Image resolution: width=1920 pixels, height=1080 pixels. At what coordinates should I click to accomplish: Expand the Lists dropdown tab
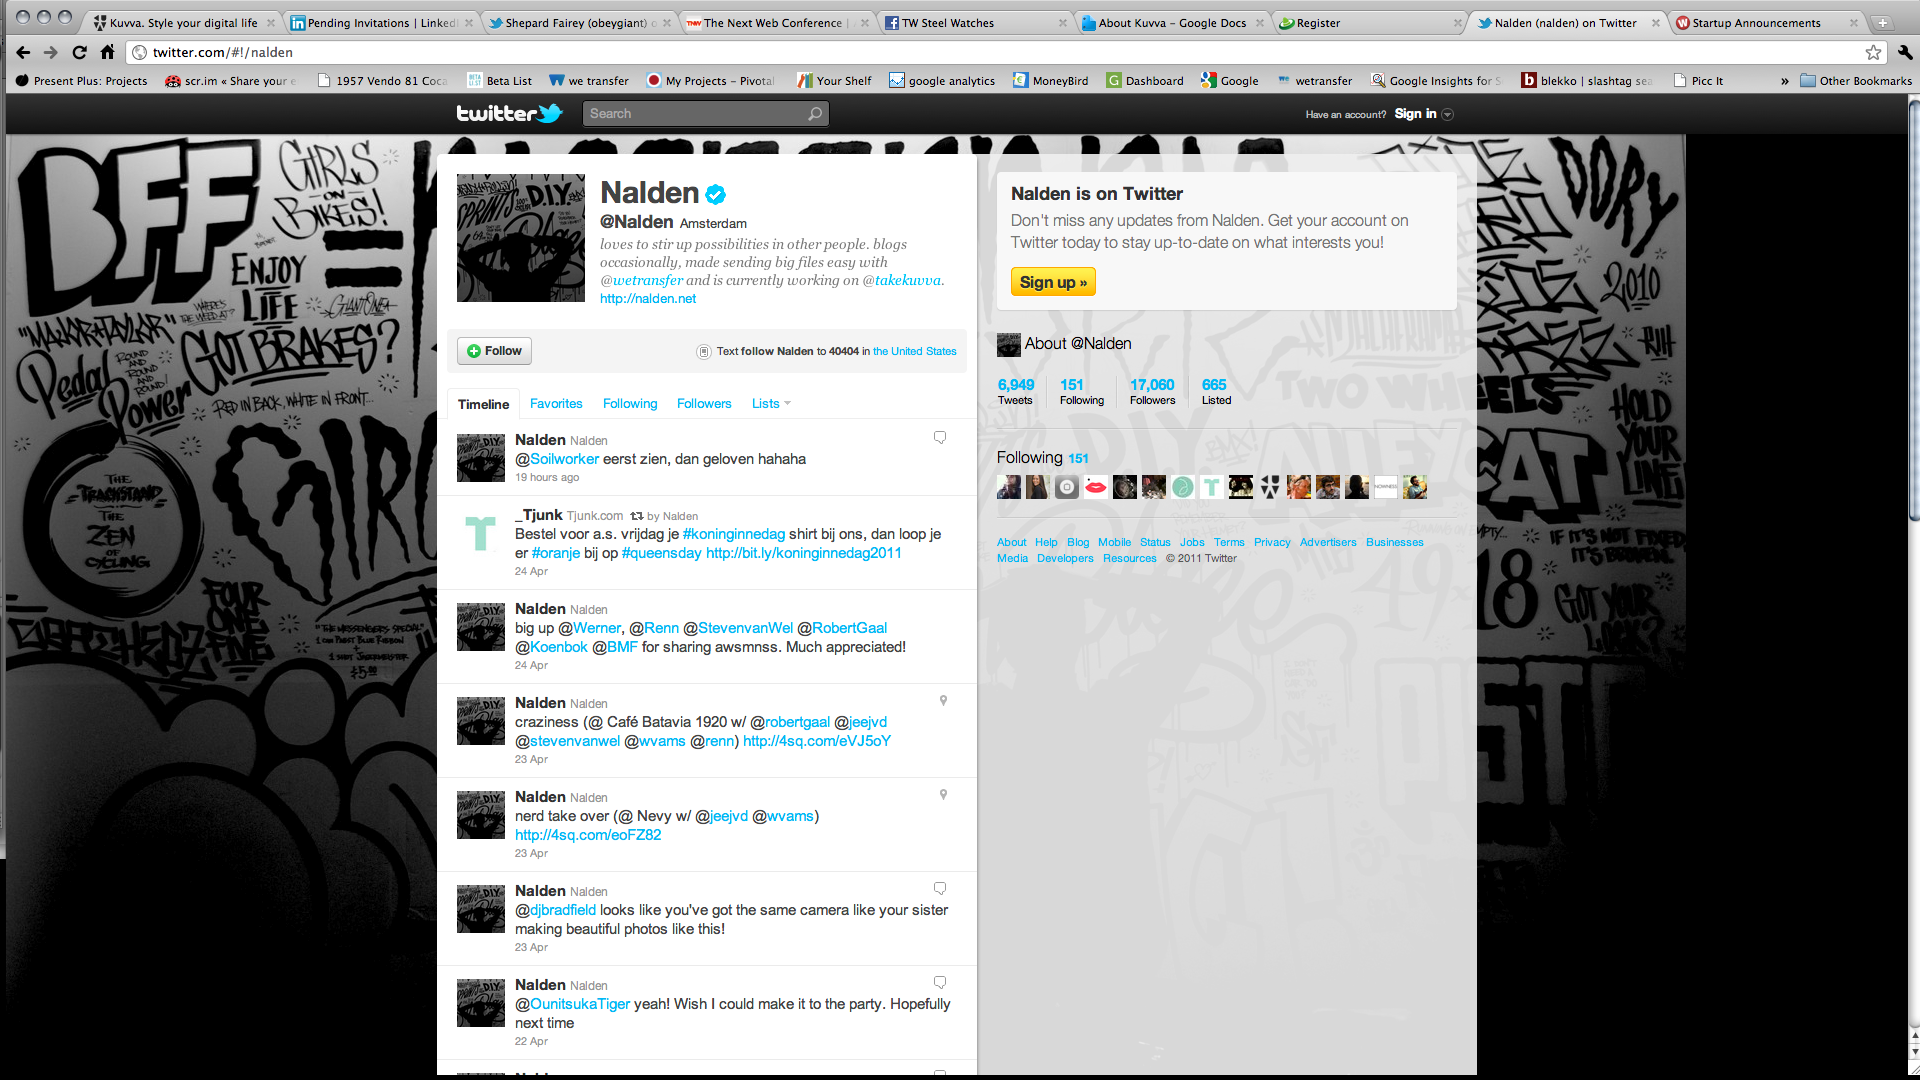point(771,404)
